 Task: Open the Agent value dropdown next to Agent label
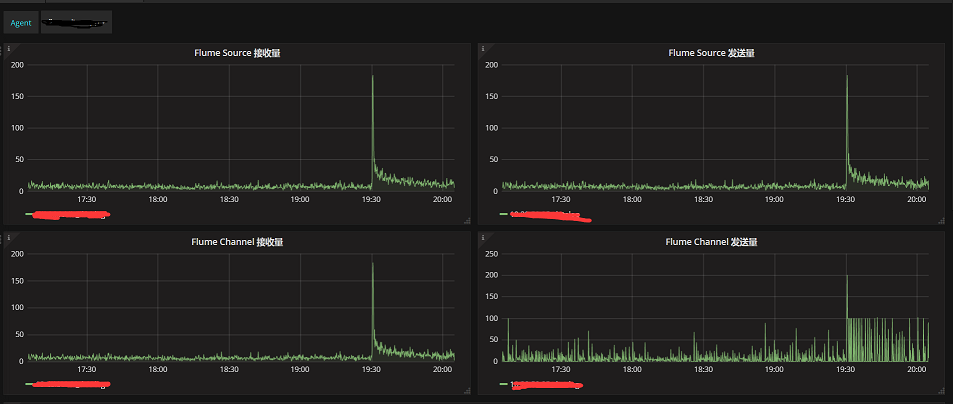[76, 22]
